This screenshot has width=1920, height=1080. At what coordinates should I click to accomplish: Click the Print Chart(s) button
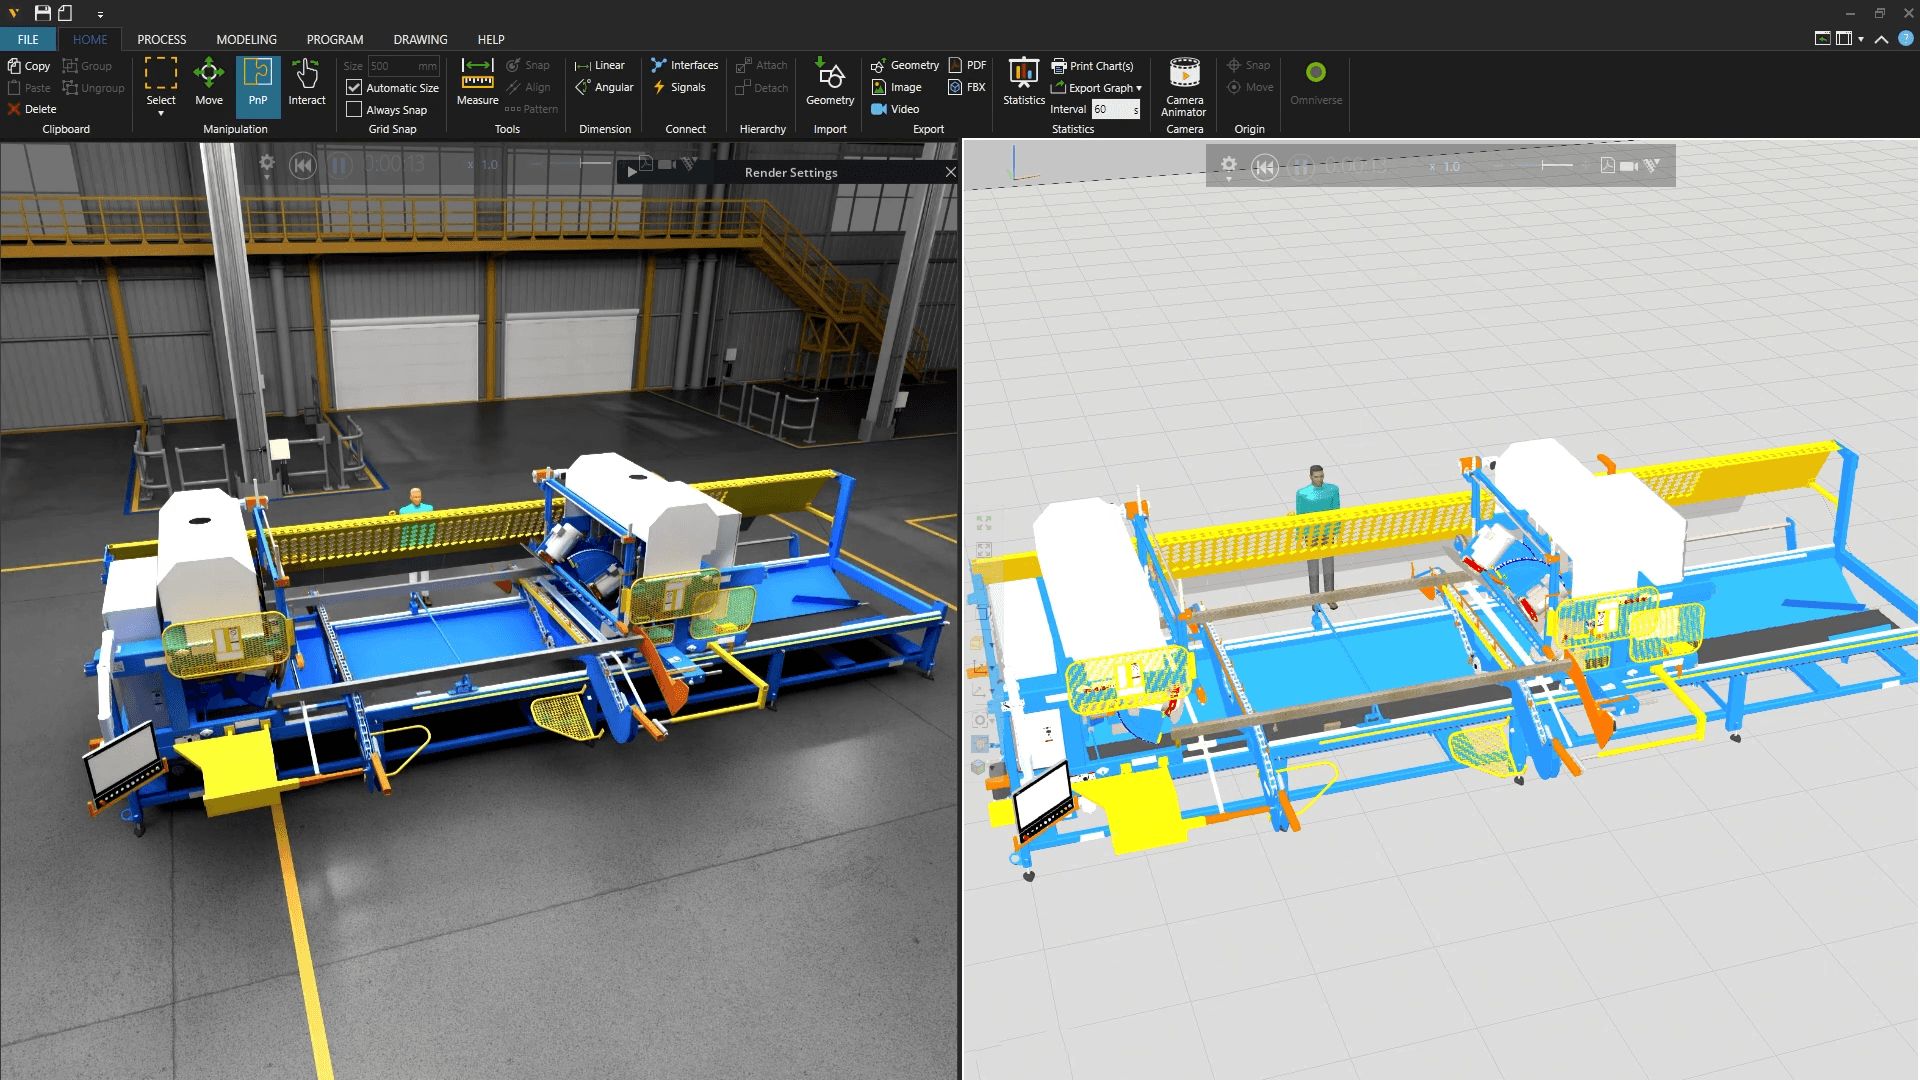[x=1092, y=66]
